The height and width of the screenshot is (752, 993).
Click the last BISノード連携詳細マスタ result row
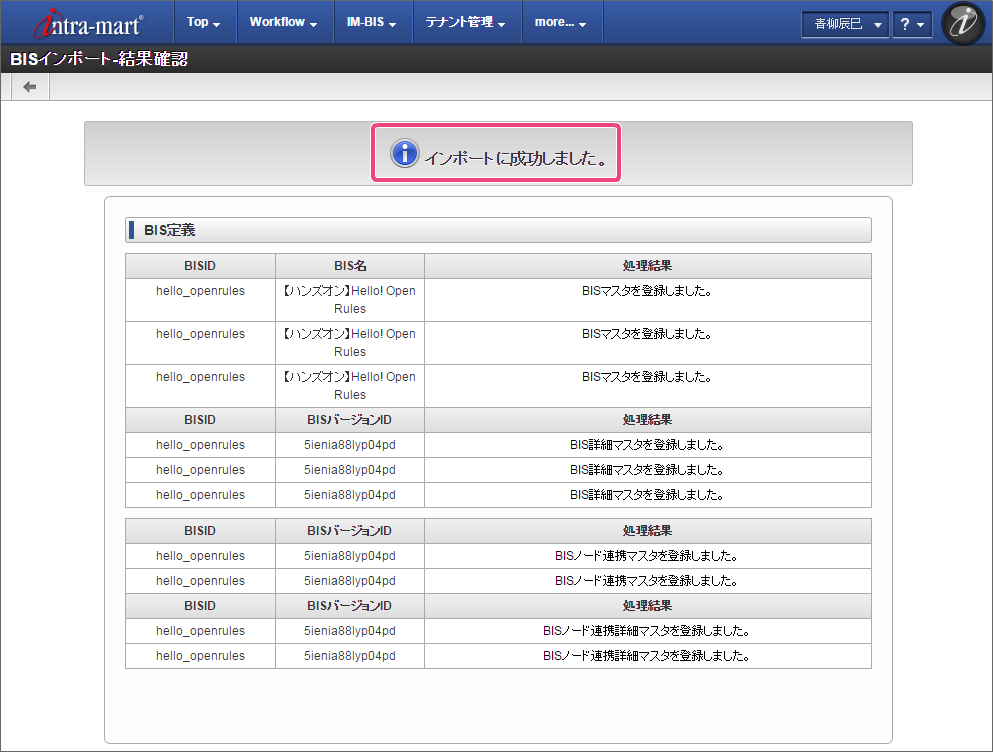tap(647, 656)
